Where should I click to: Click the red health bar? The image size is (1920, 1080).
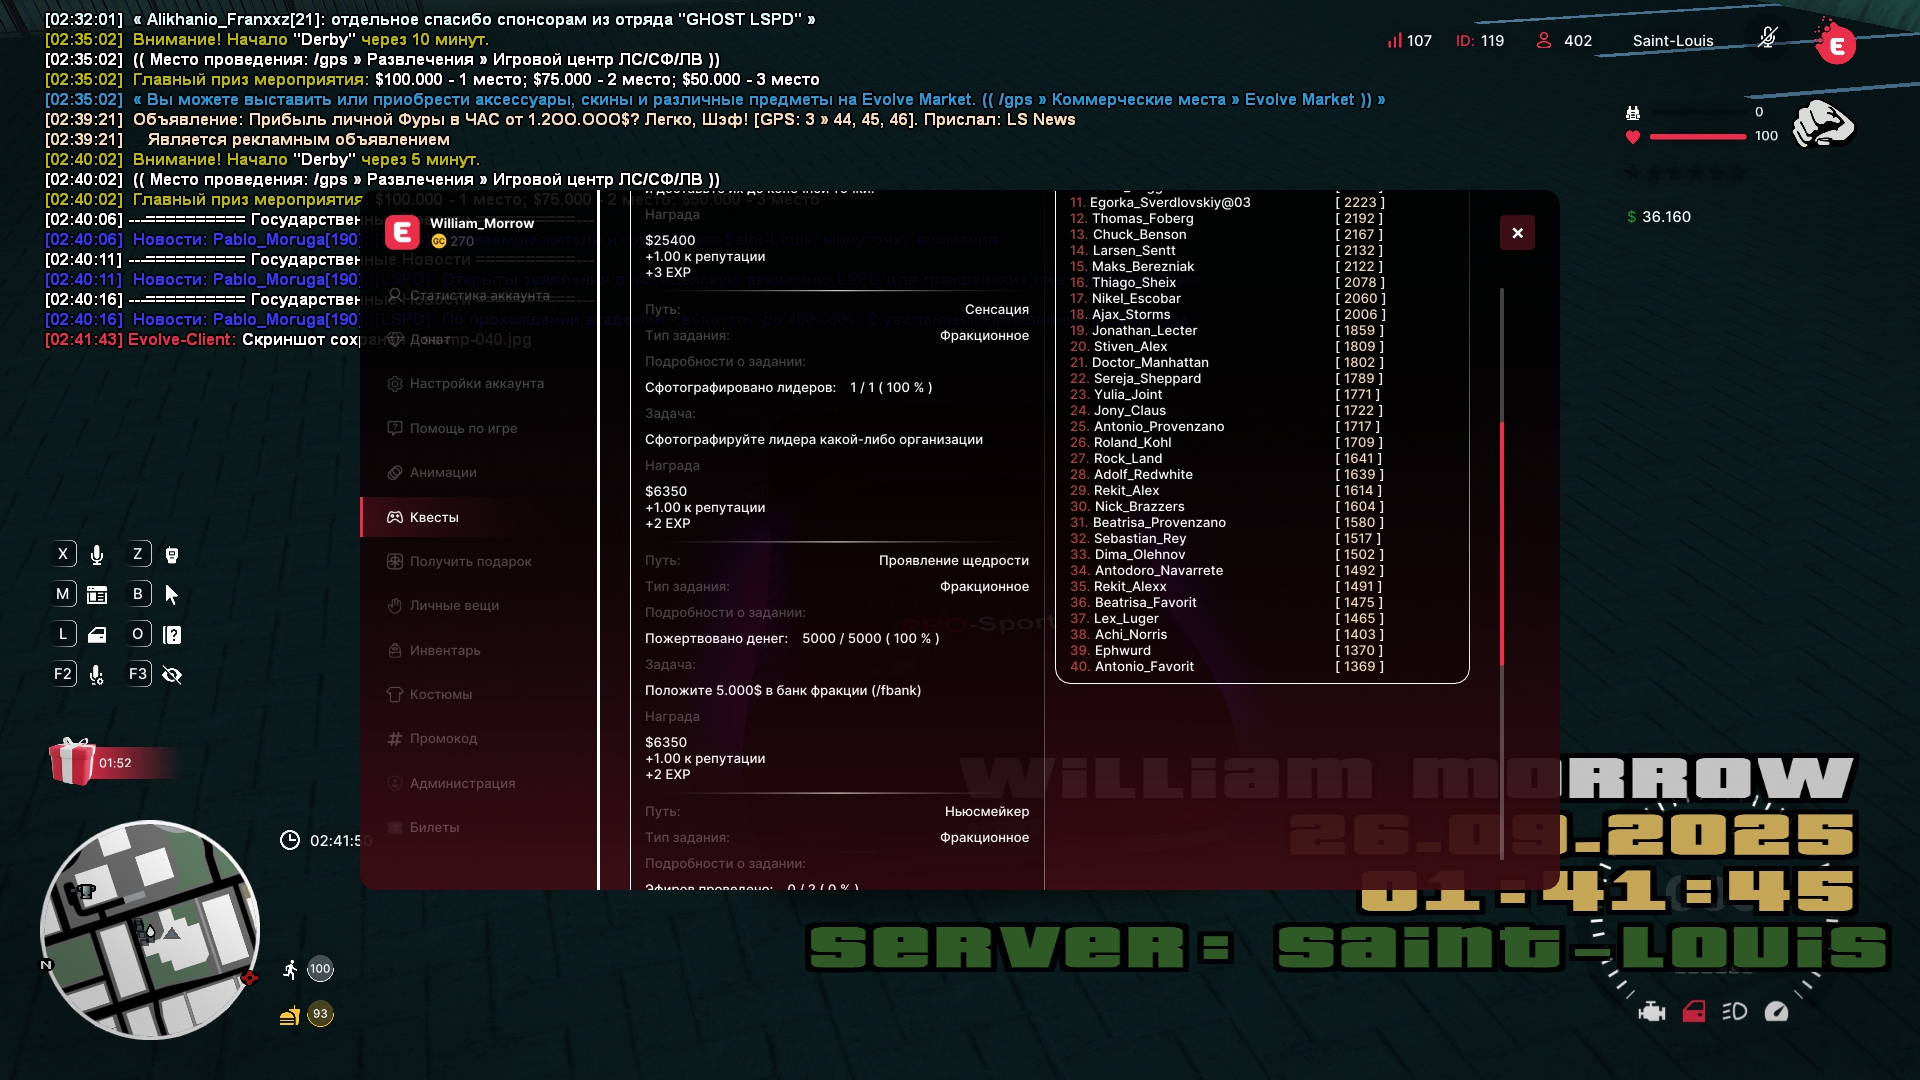tap(1697, 137)
